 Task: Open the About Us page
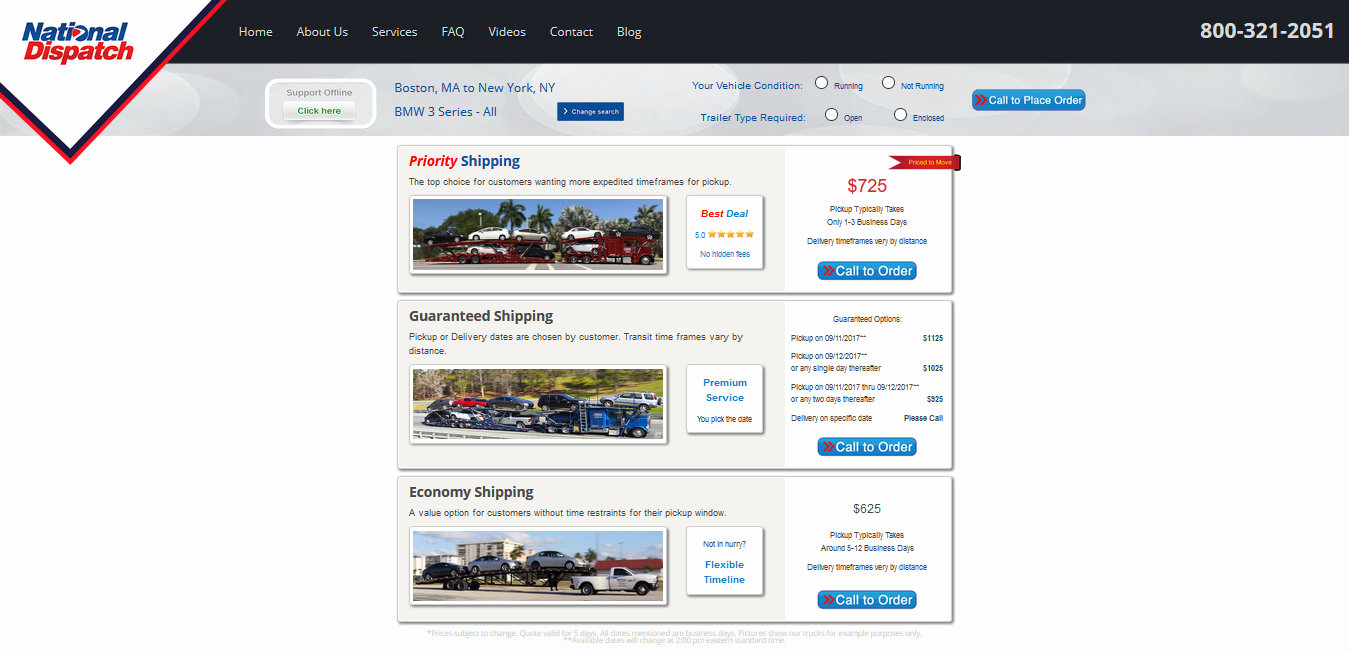[x=322, y=32]
